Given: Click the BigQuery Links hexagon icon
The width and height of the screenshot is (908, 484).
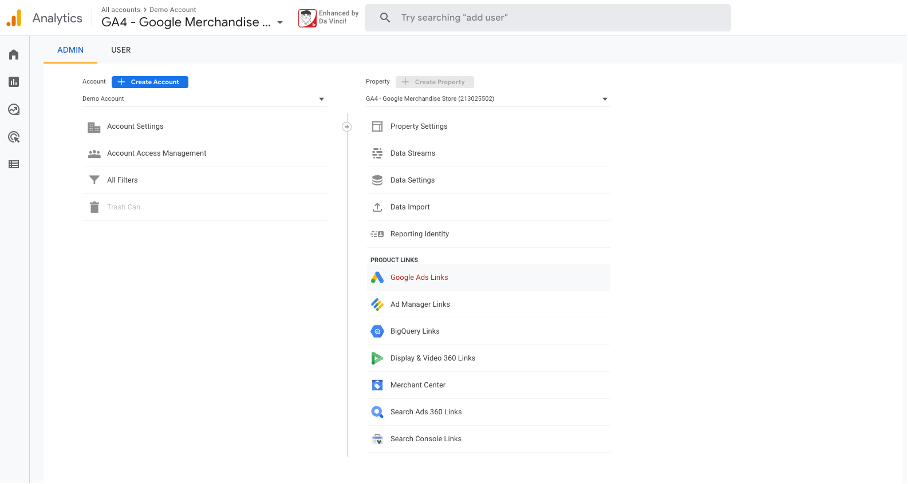Looking at the screenshot, I should 377,331.
